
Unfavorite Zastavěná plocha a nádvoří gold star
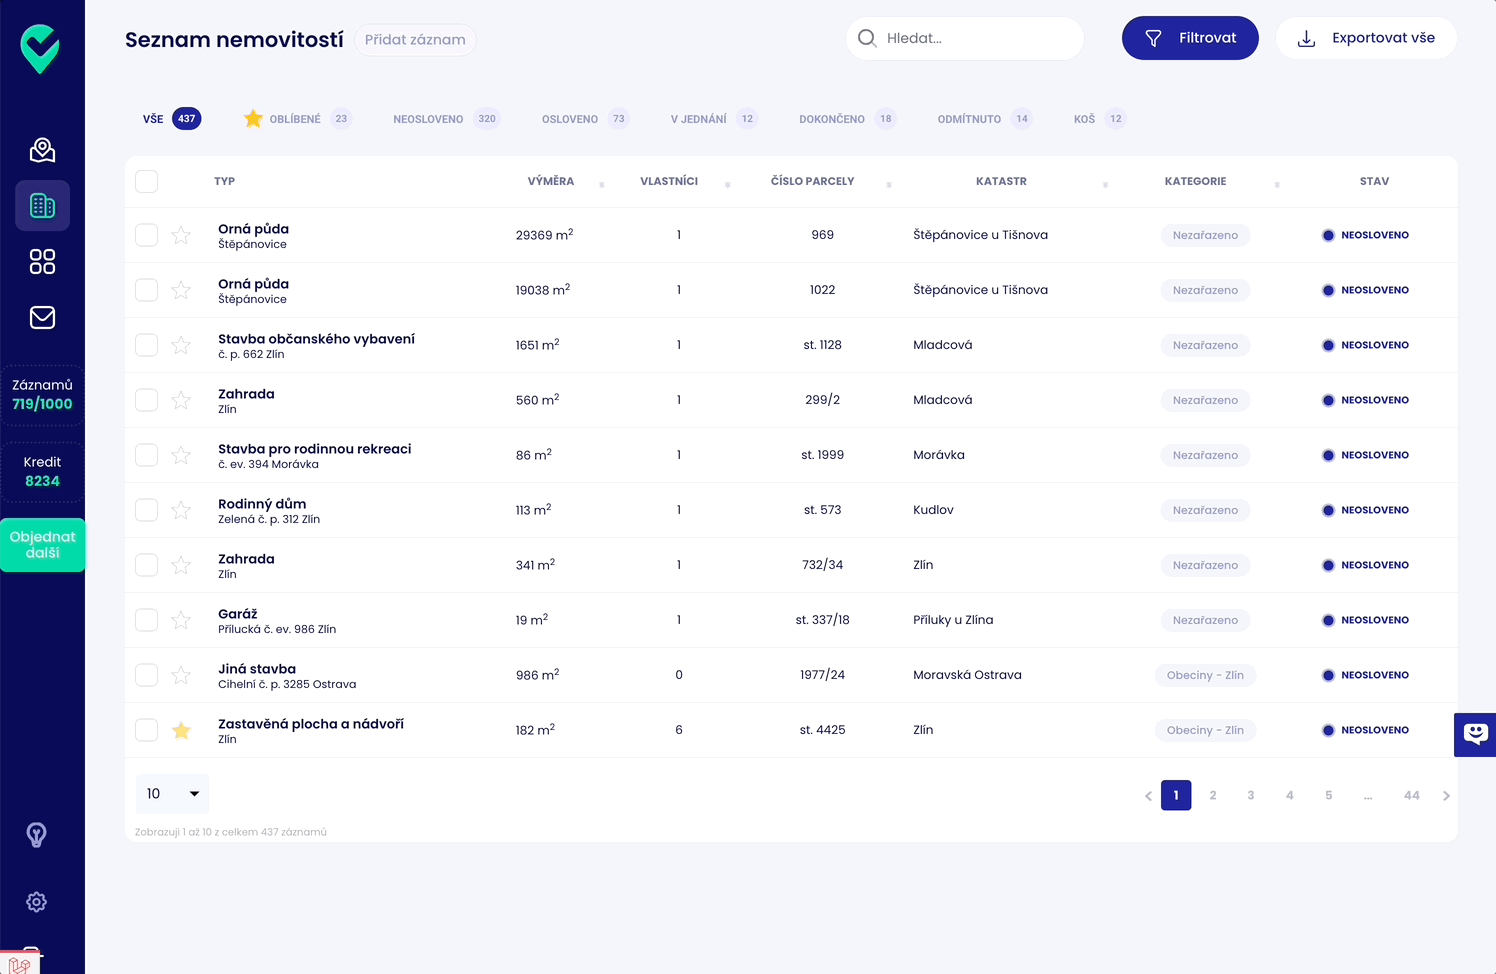coord(181,730)
